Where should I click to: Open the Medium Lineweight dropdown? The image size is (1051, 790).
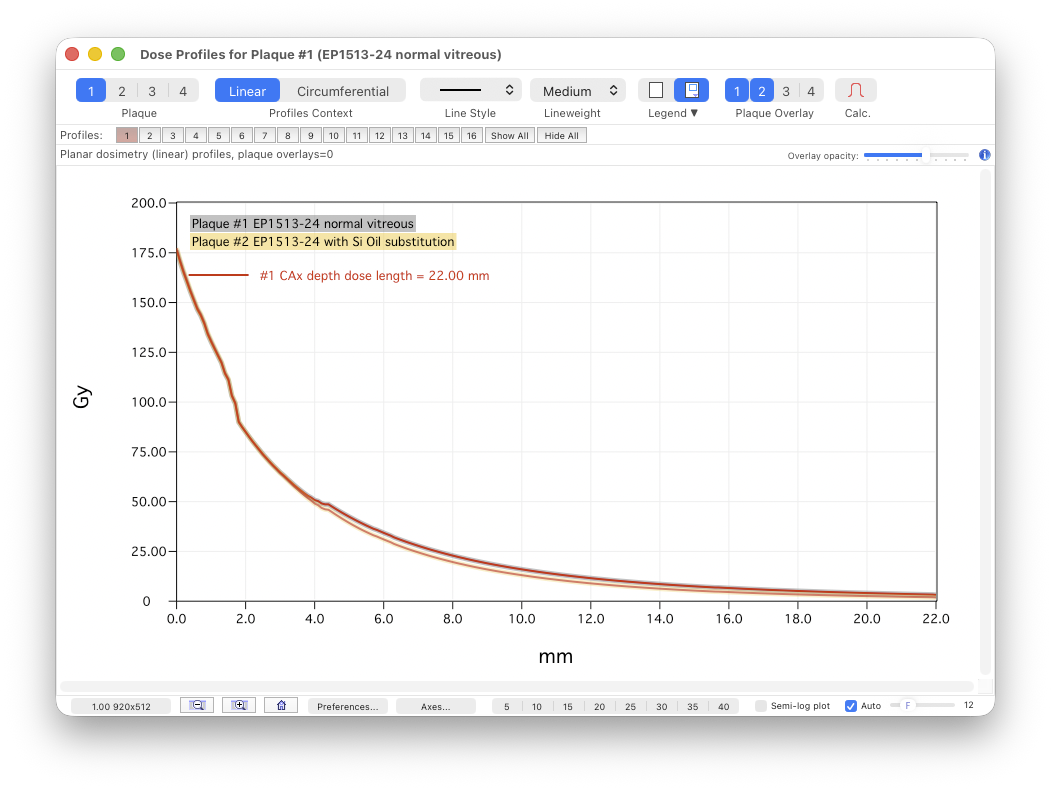point(578,91)
